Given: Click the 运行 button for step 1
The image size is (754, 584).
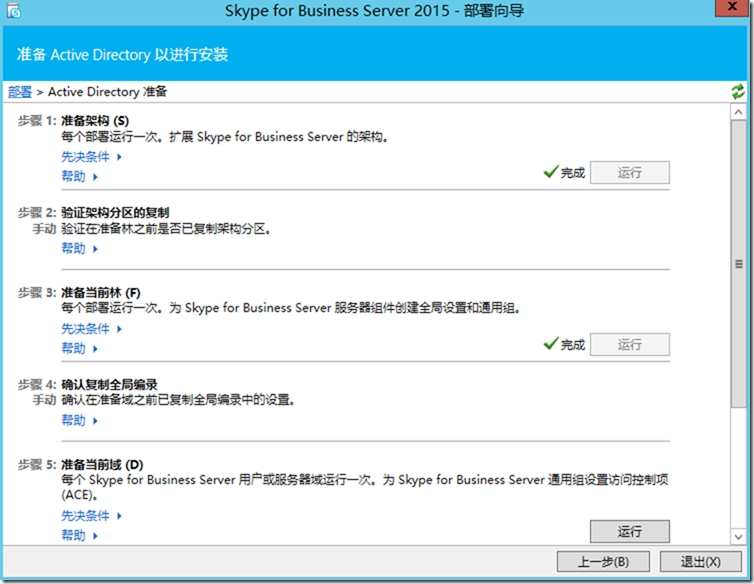Looking at the screenshot, I should click(x=629, y=172).
